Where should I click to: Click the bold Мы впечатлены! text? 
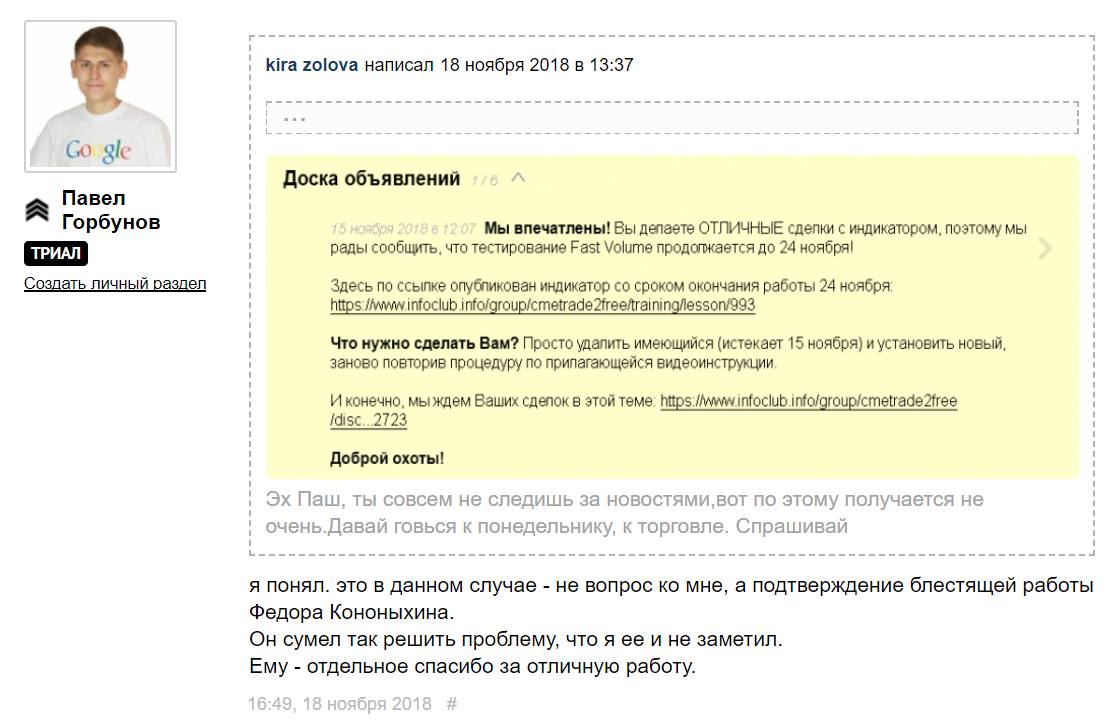coord(547,228)
